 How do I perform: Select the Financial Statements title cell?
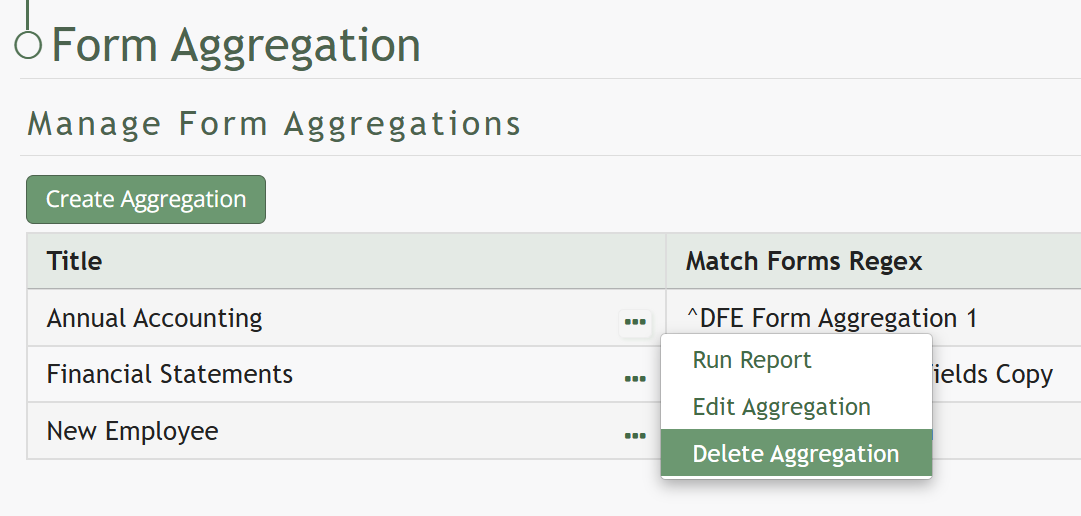click(170, 375)
